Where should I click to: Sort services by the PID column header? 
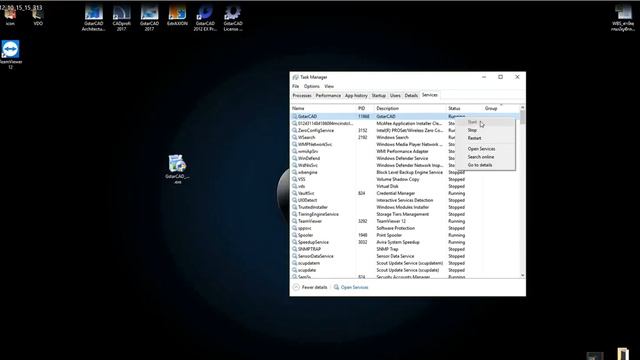click(365, 109)
